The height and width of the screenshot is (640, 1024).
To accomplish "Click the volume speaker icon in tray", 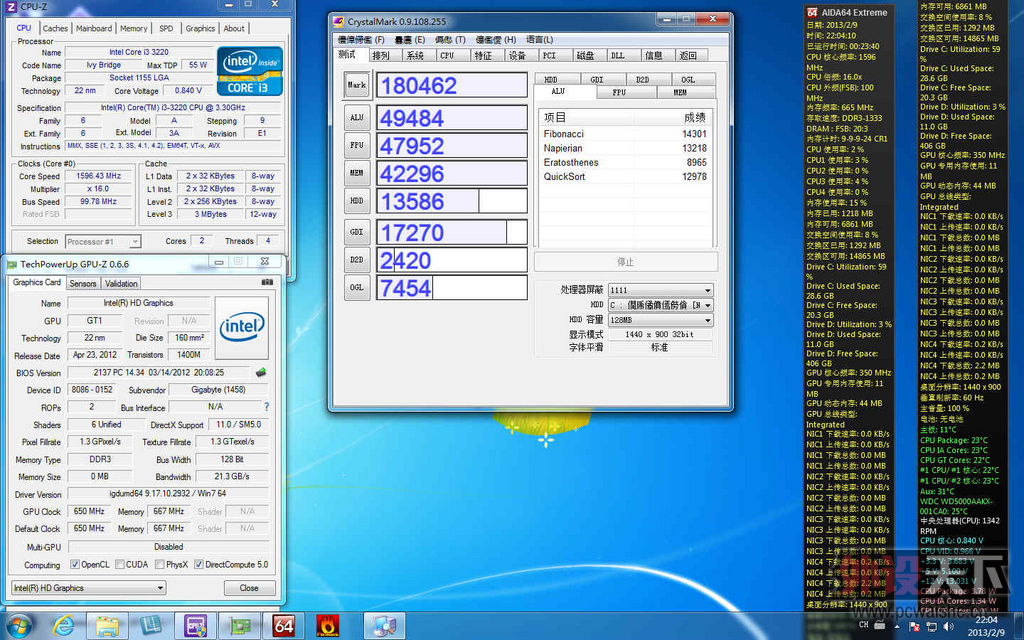I will (x=948, y=627).
